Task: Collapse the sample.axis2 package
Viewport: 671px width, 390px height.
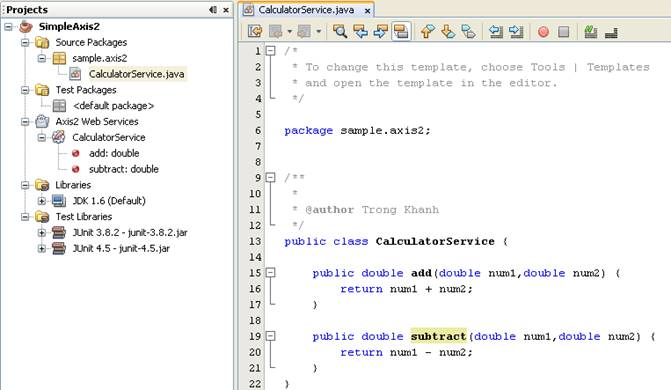Action: pos(42,58)
